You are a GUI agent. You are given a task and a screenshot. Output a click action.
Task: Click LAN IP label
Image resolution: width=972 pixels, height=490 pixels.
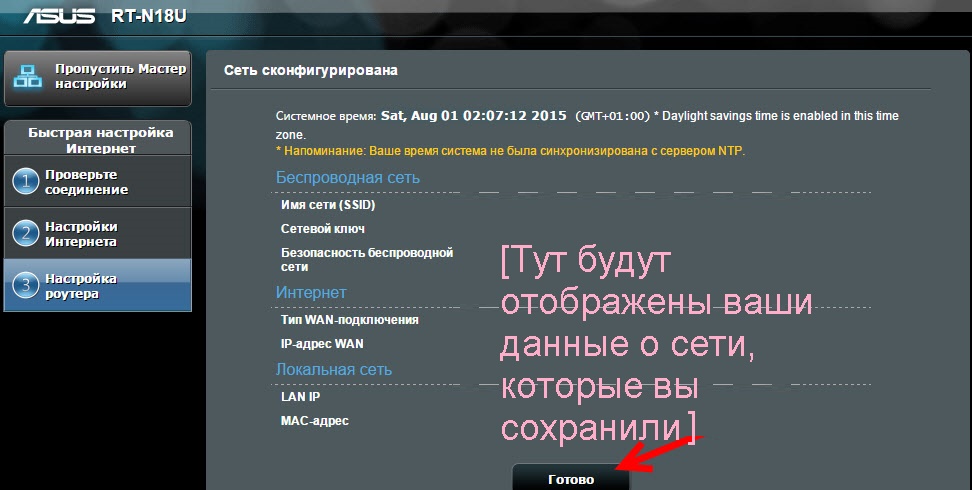pyautogui.click(x=300, y=397)
